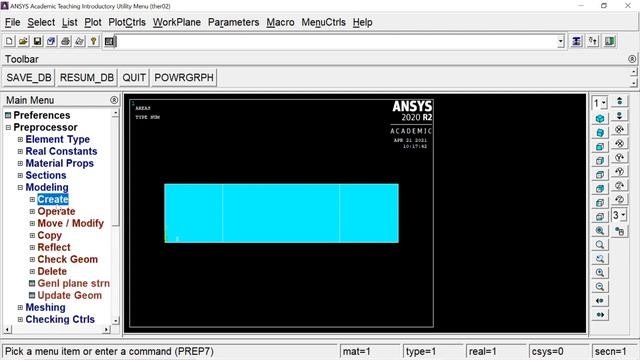
Task: Rotate model clockwise about Z icon
Action: click(619, 185)
